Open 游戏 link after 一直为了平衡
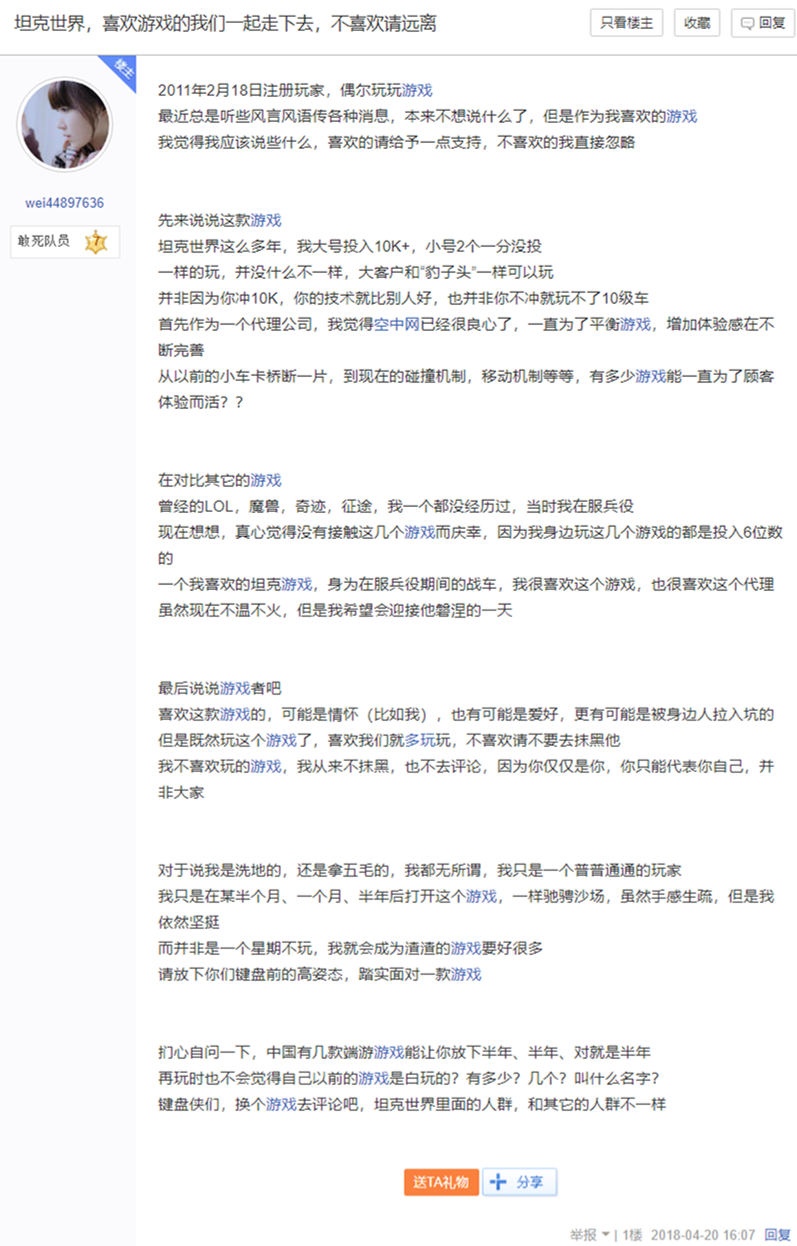The height and width of the screenshot is (1246, 797). pyautogui.click(x=635, y=324)
